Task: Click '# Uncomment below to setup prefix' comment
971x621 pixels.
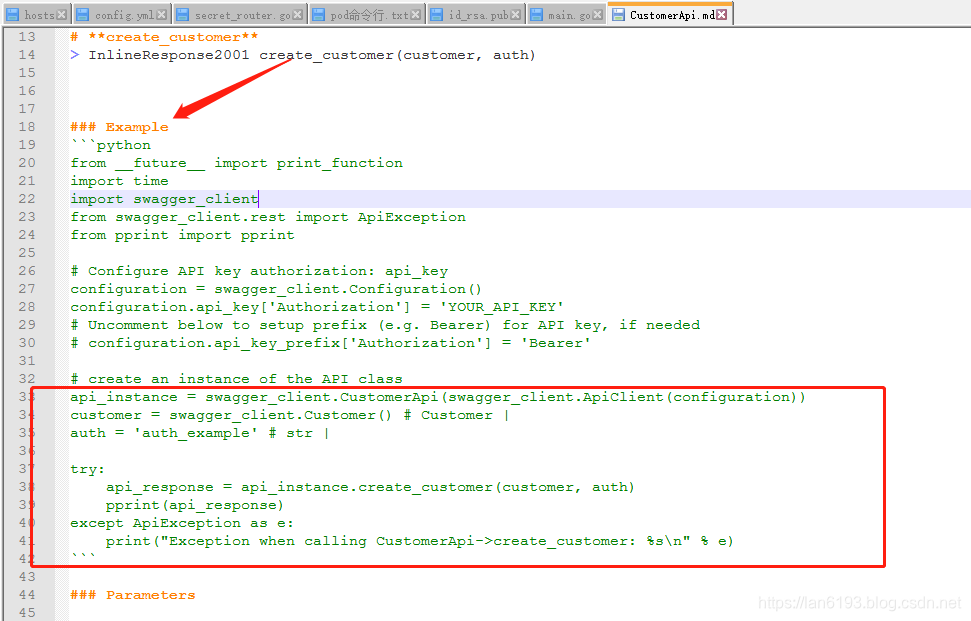Action: point(385,324)
